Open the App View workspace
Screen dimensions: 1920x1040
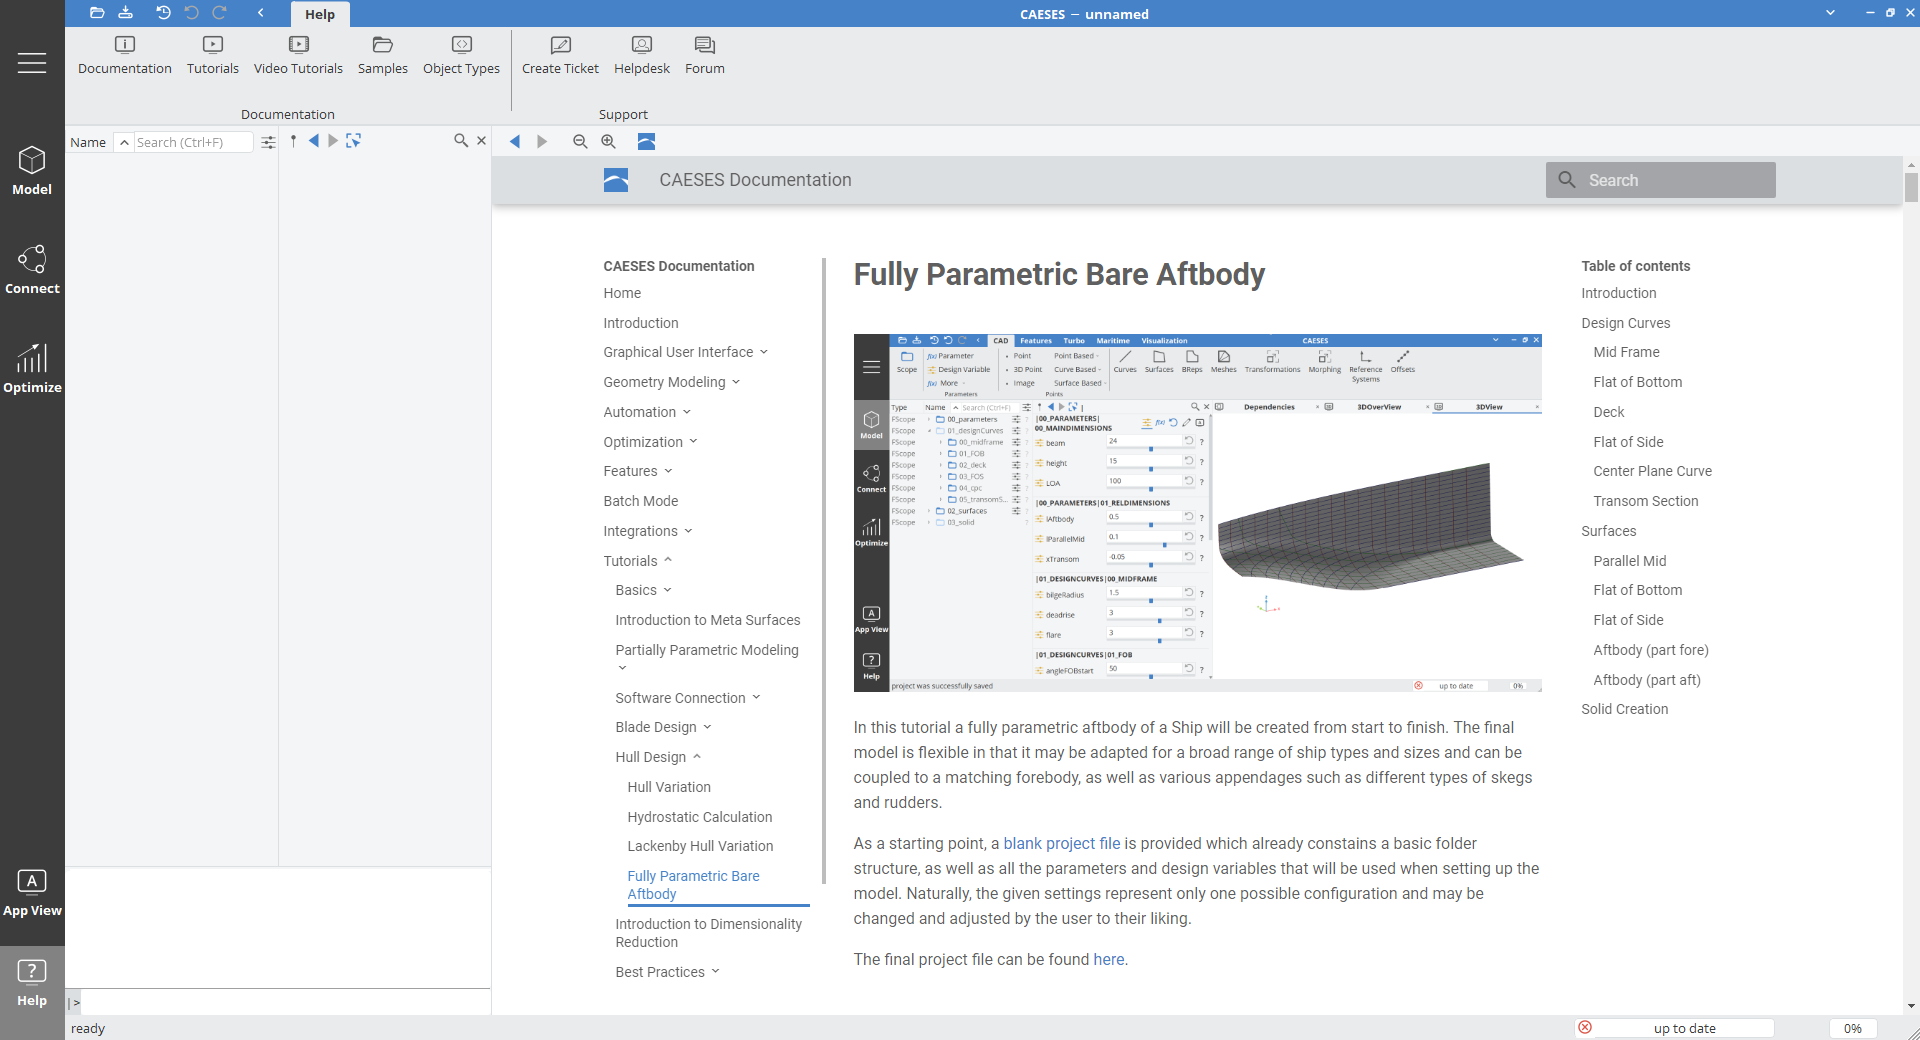tap(32, 893)
